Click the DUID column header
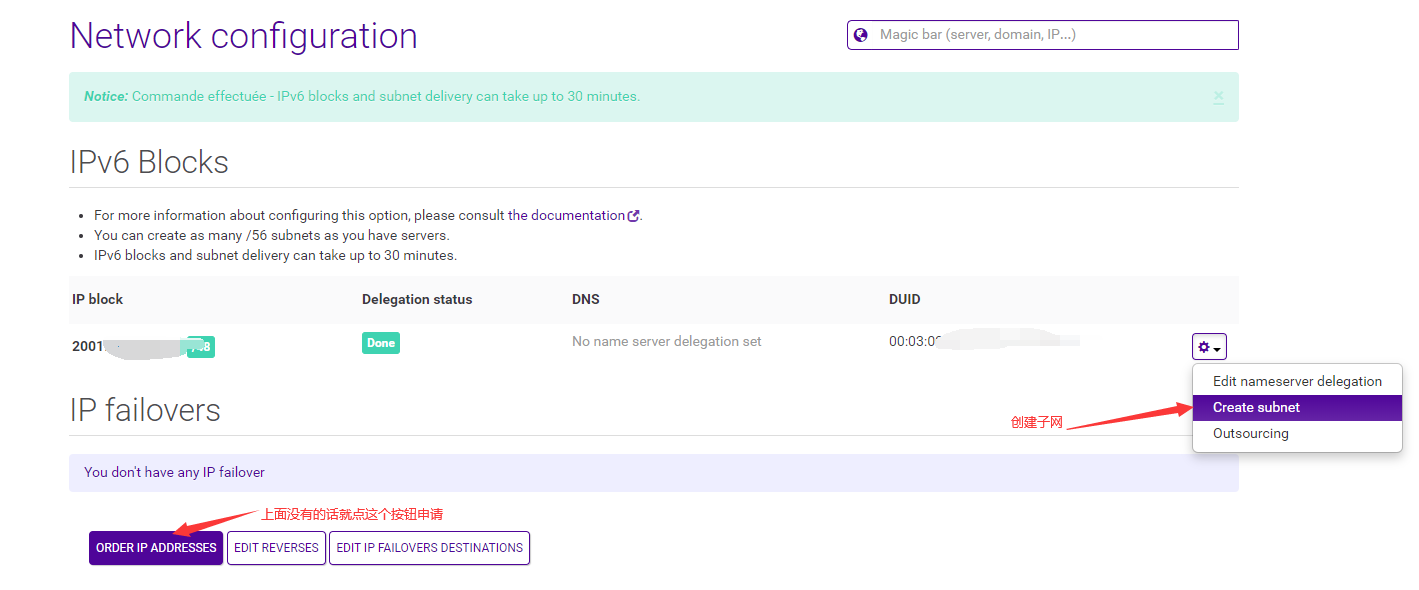Screen dimensions: 1419x590 (x=905, y=299)
